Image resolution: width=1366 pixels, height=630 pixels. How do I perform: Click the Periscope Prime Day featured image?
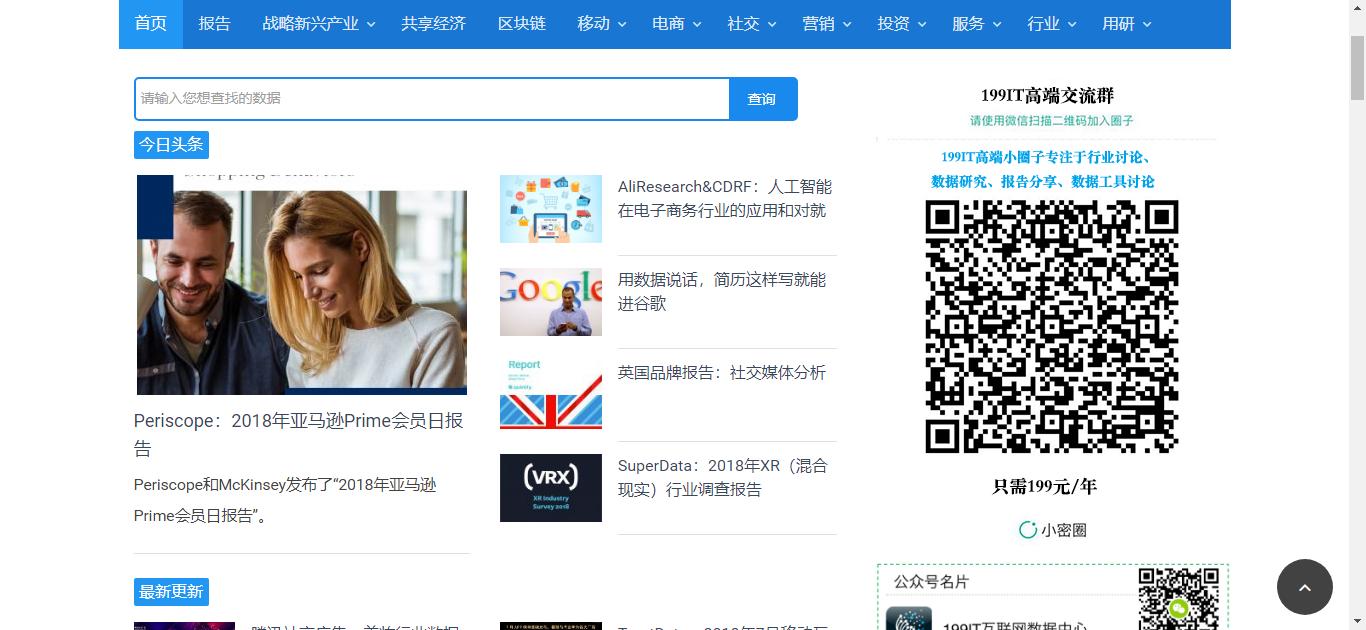(x=301, y=286)
